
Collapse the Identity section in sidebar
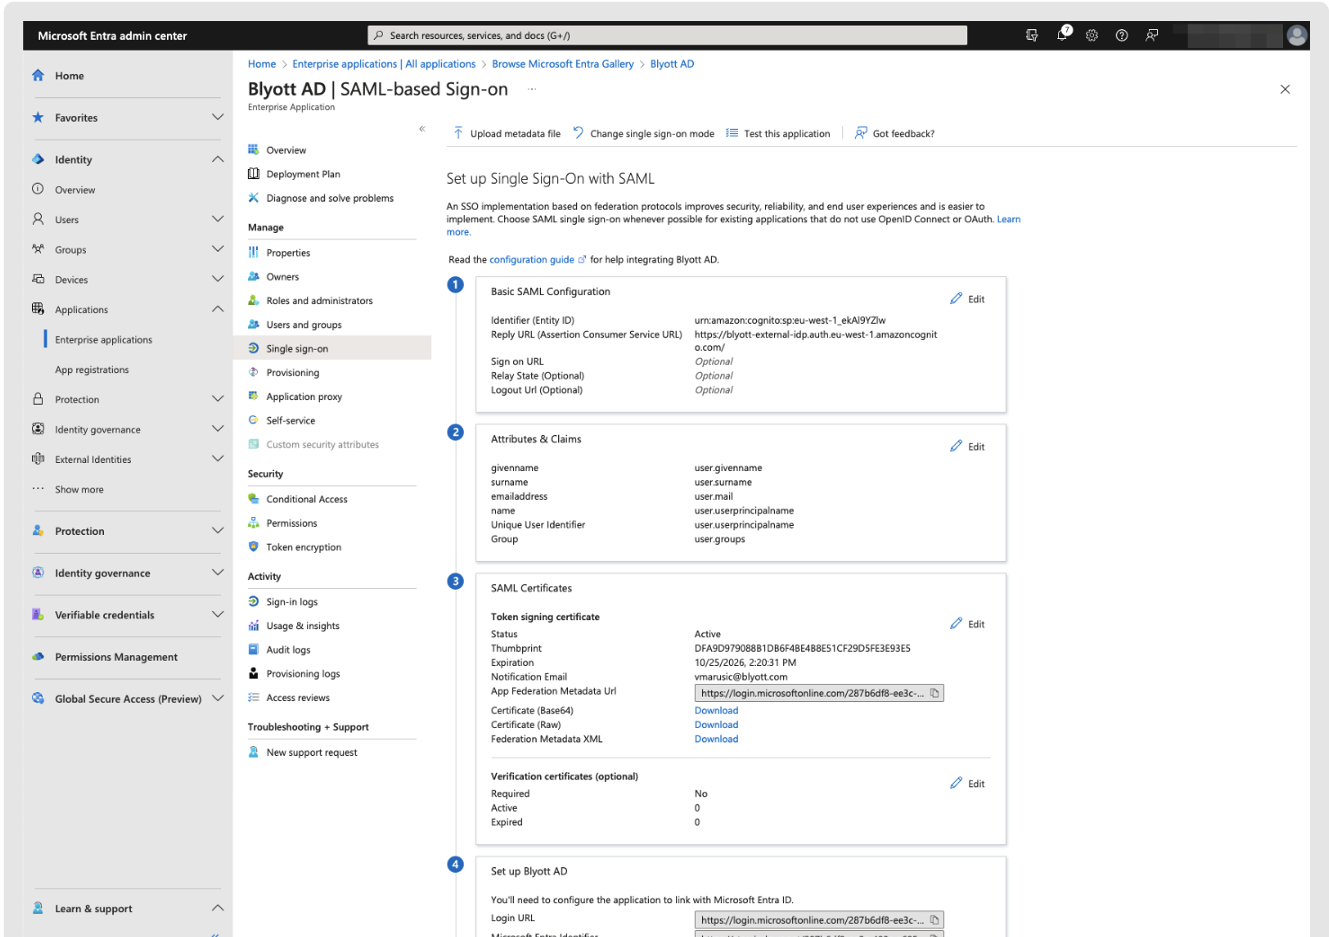tap(217, 159)
